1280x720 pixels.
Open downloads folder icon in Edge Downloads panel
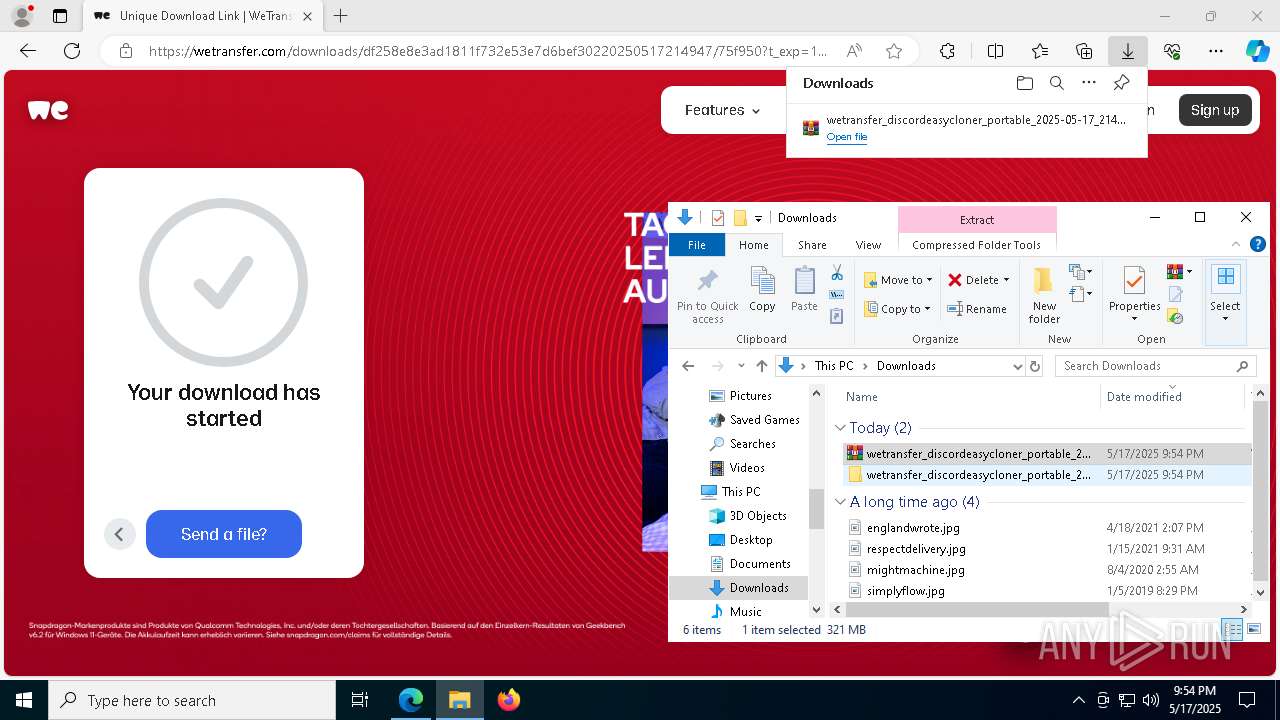(x=1024, y=83)
